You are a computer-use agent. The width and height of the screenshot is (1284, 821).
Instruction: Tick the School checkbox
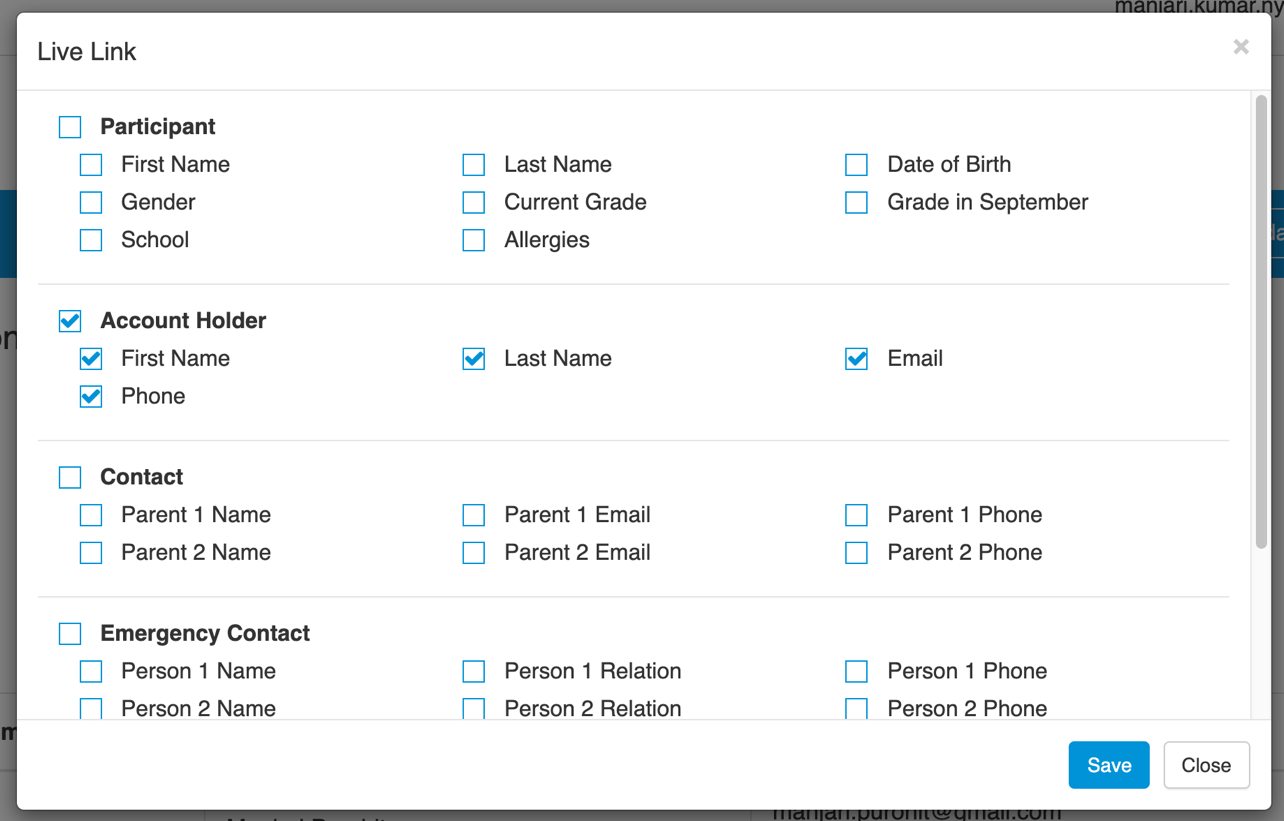coord(91,241)
